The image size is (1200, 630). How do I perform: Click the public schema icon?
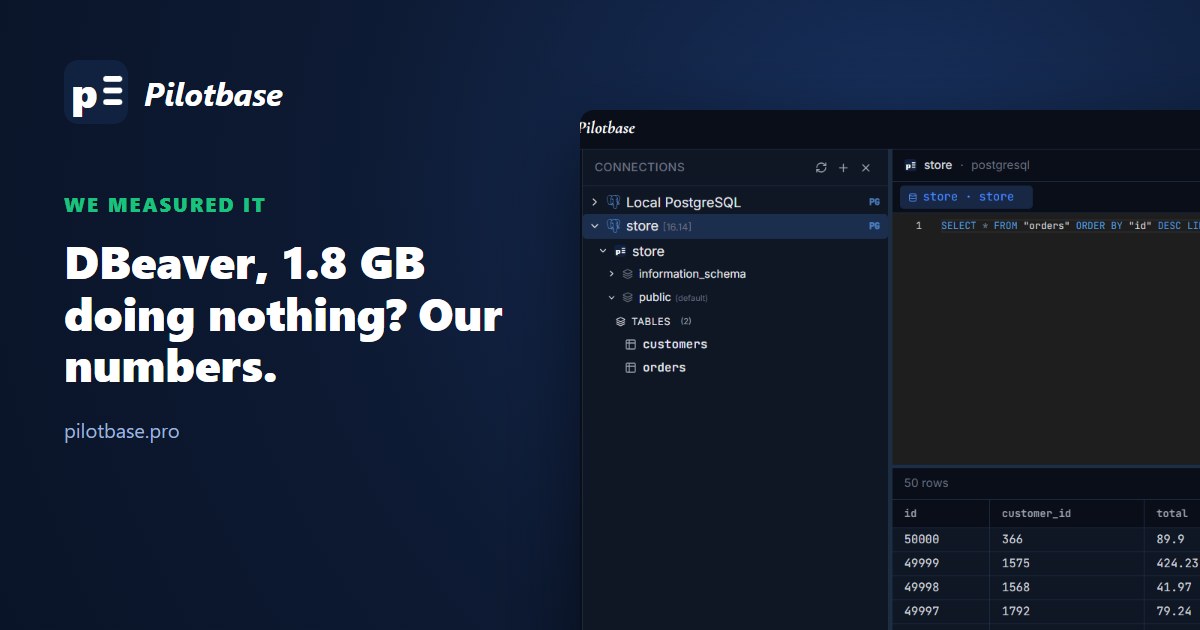627,297
